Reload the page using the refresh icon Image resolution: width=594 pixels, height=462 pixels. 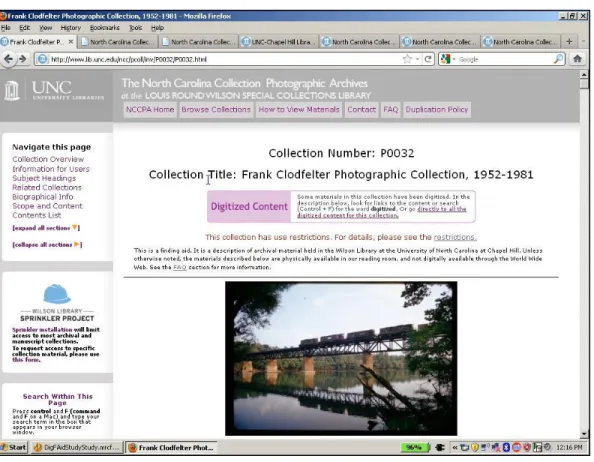(x=428, y=59)
